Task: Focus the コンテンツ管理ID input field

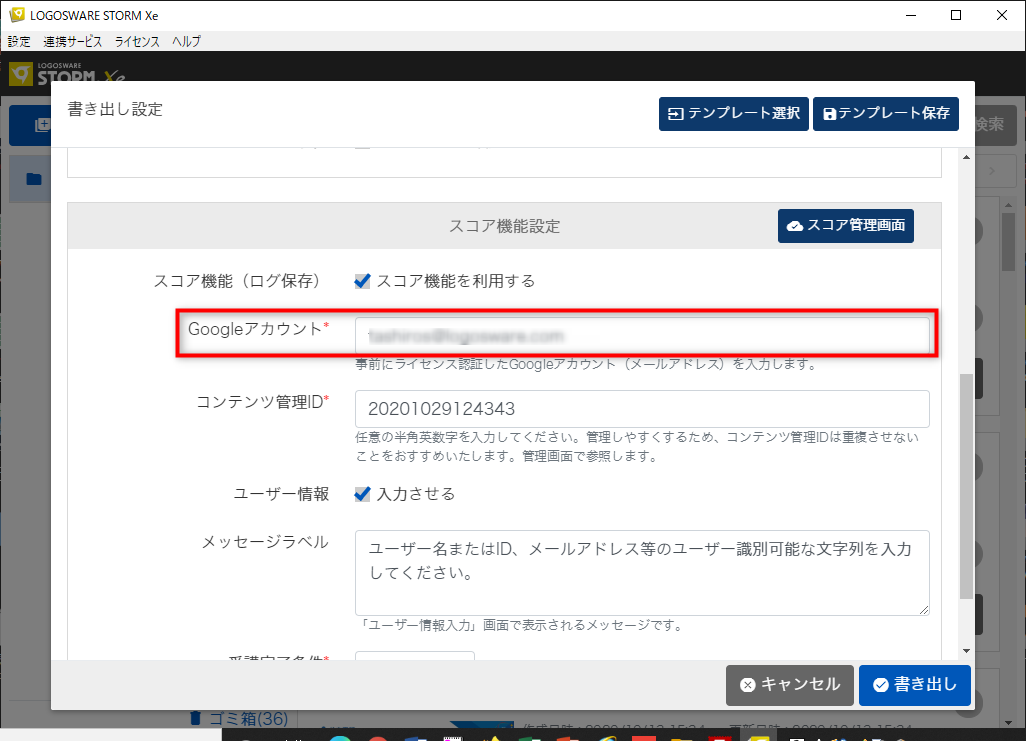Action: pyautogui.click(x=642, y=409)
